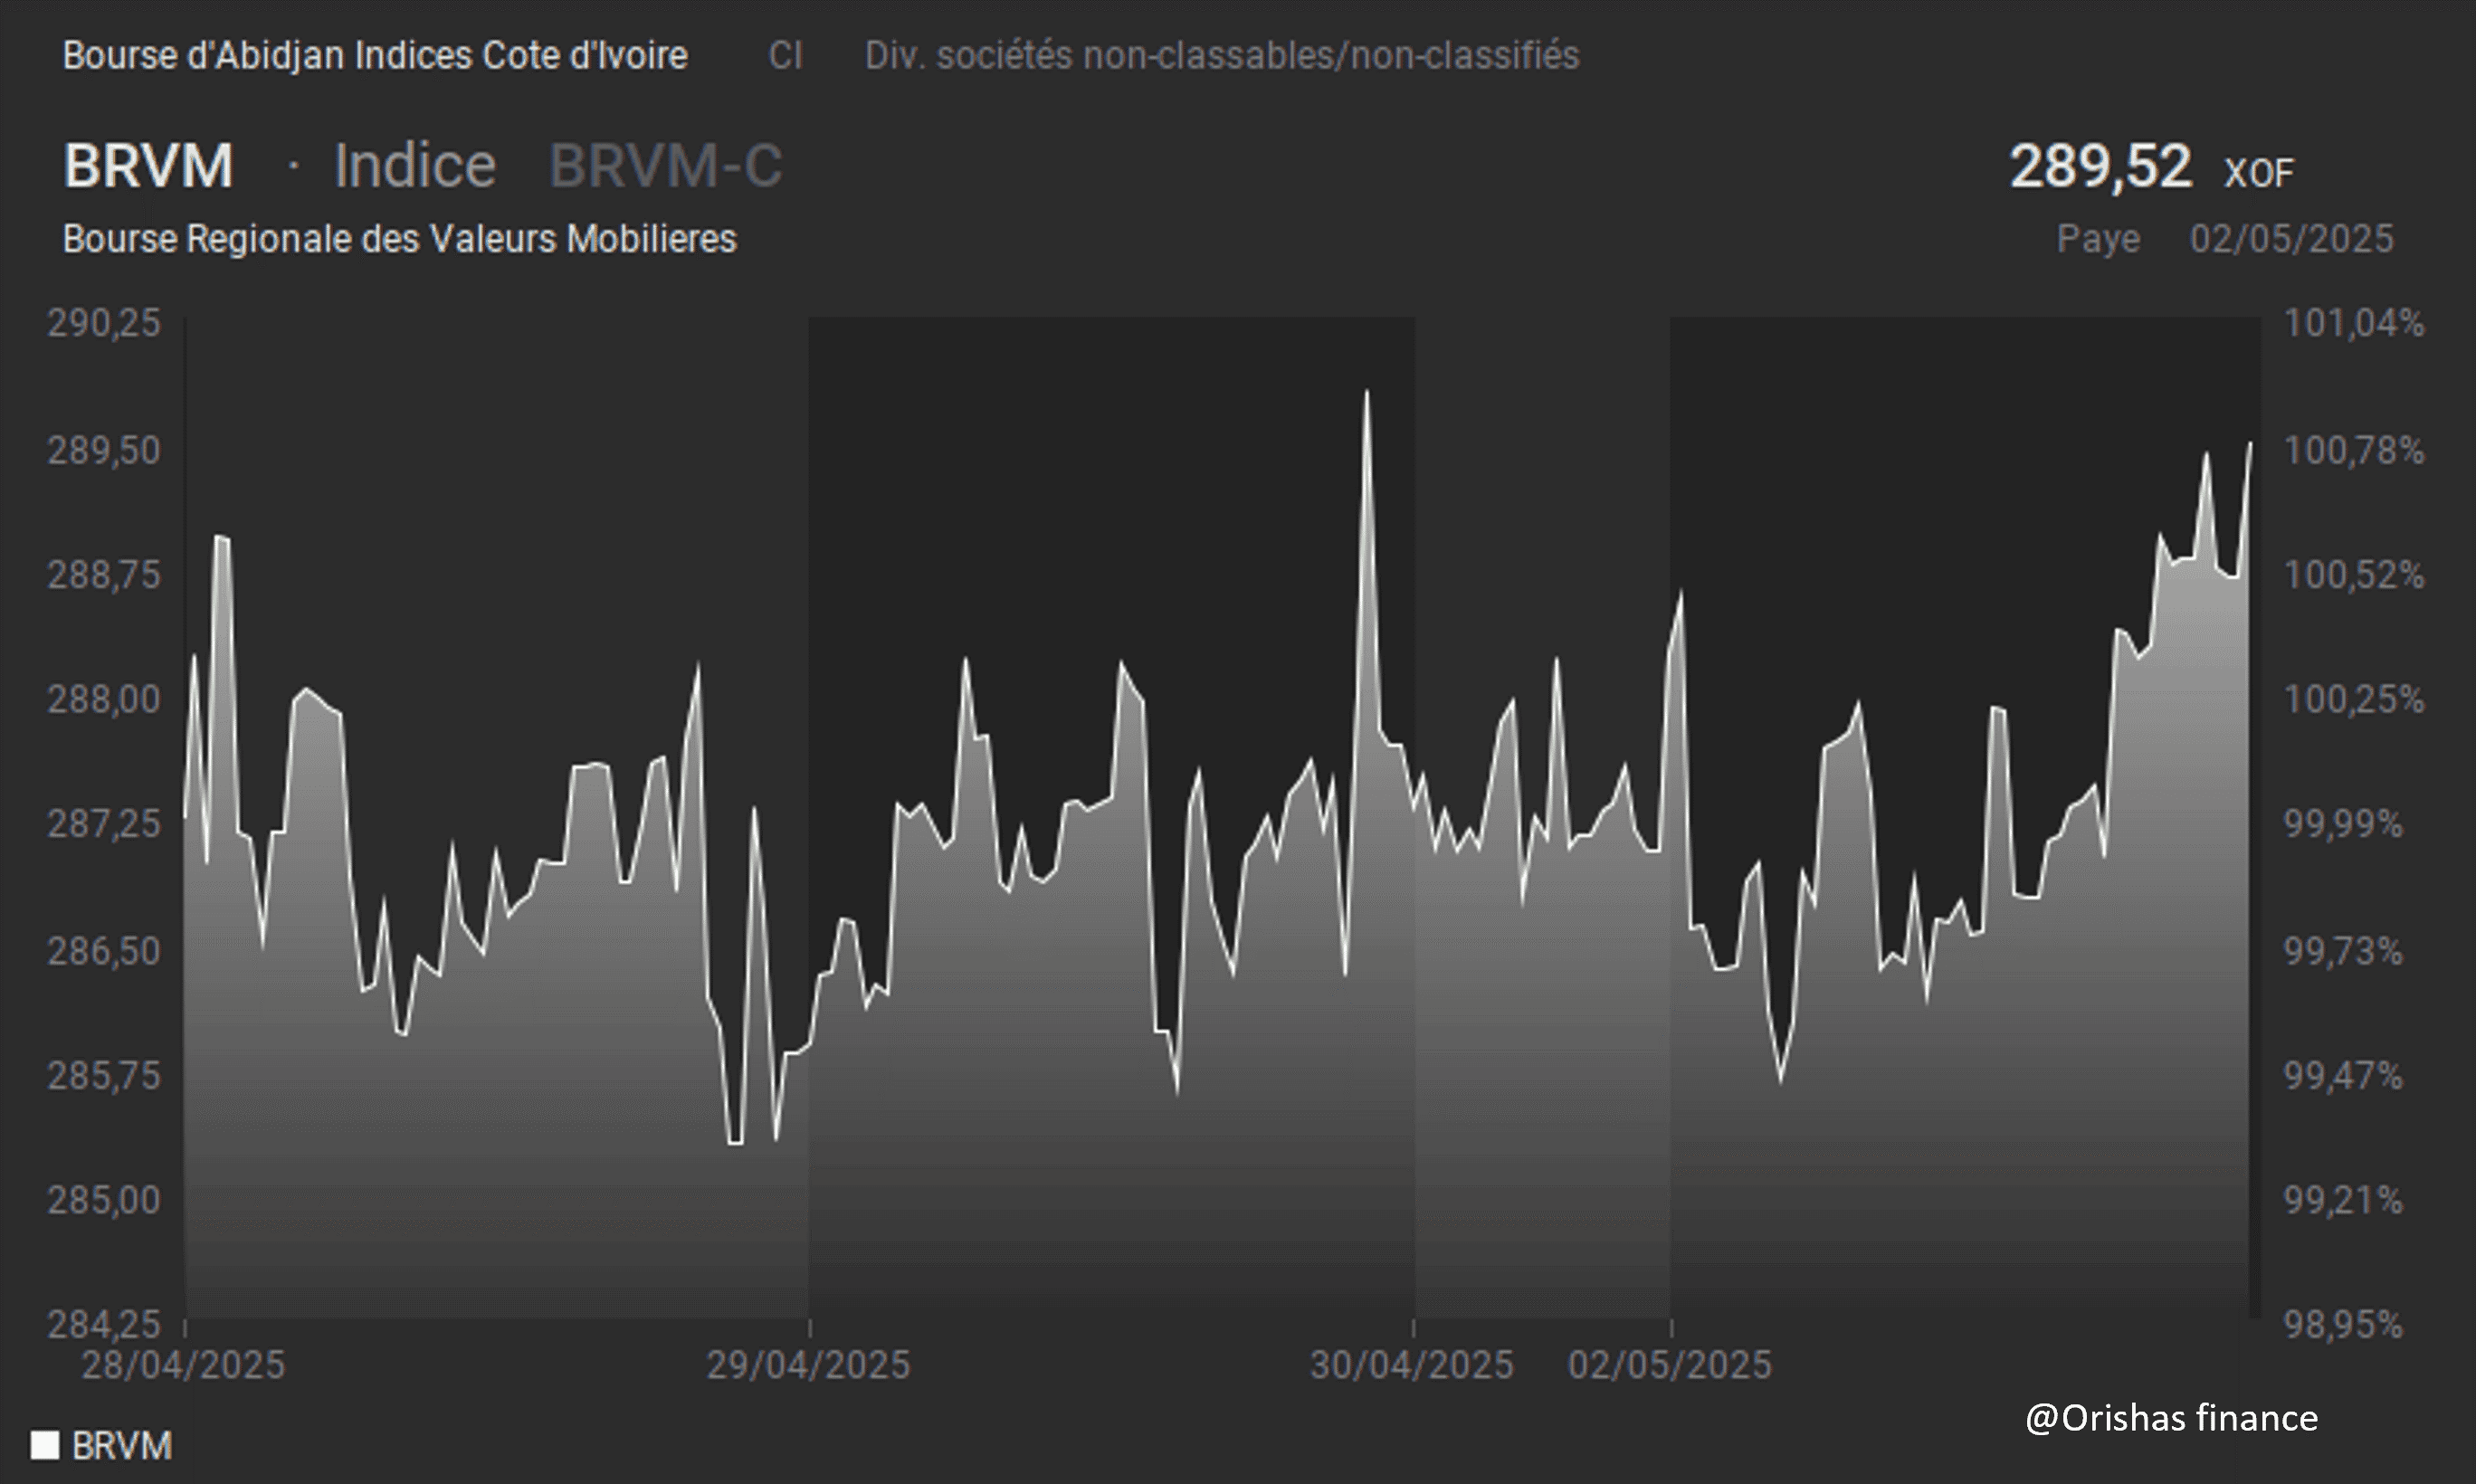Click the 287,25 left axis label
The width and height of the screenshot is (2476, 1484).
coord(104,824)
